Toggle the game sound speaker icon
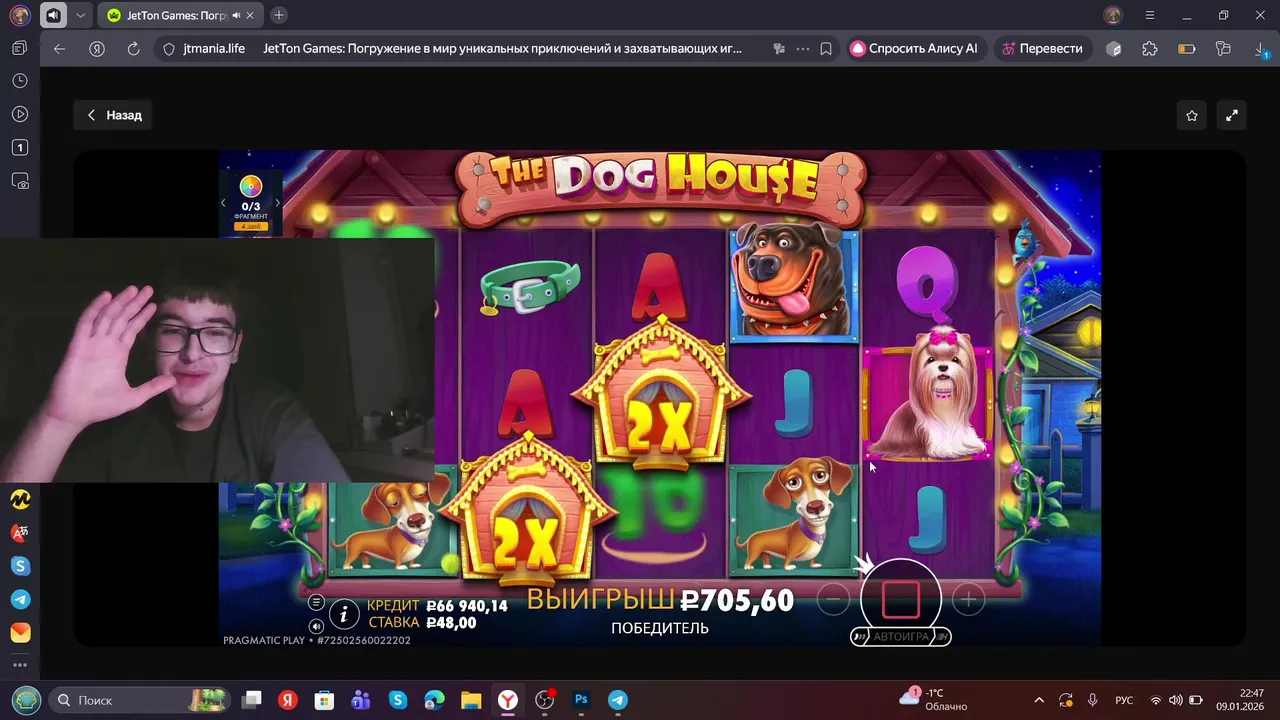The width and height of the screenshot is (1280, 720). pyautogui.click(x=316, y=626)
